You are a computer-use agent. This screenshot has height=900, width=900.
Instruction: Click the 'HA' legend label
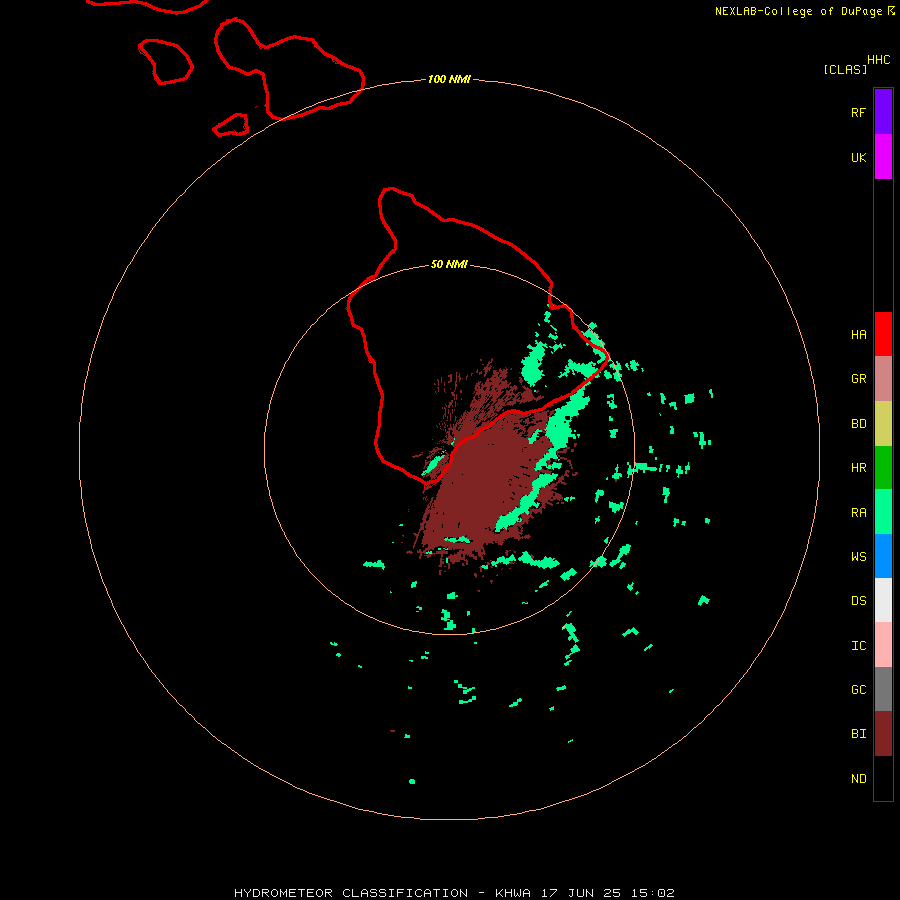point(858,335)
